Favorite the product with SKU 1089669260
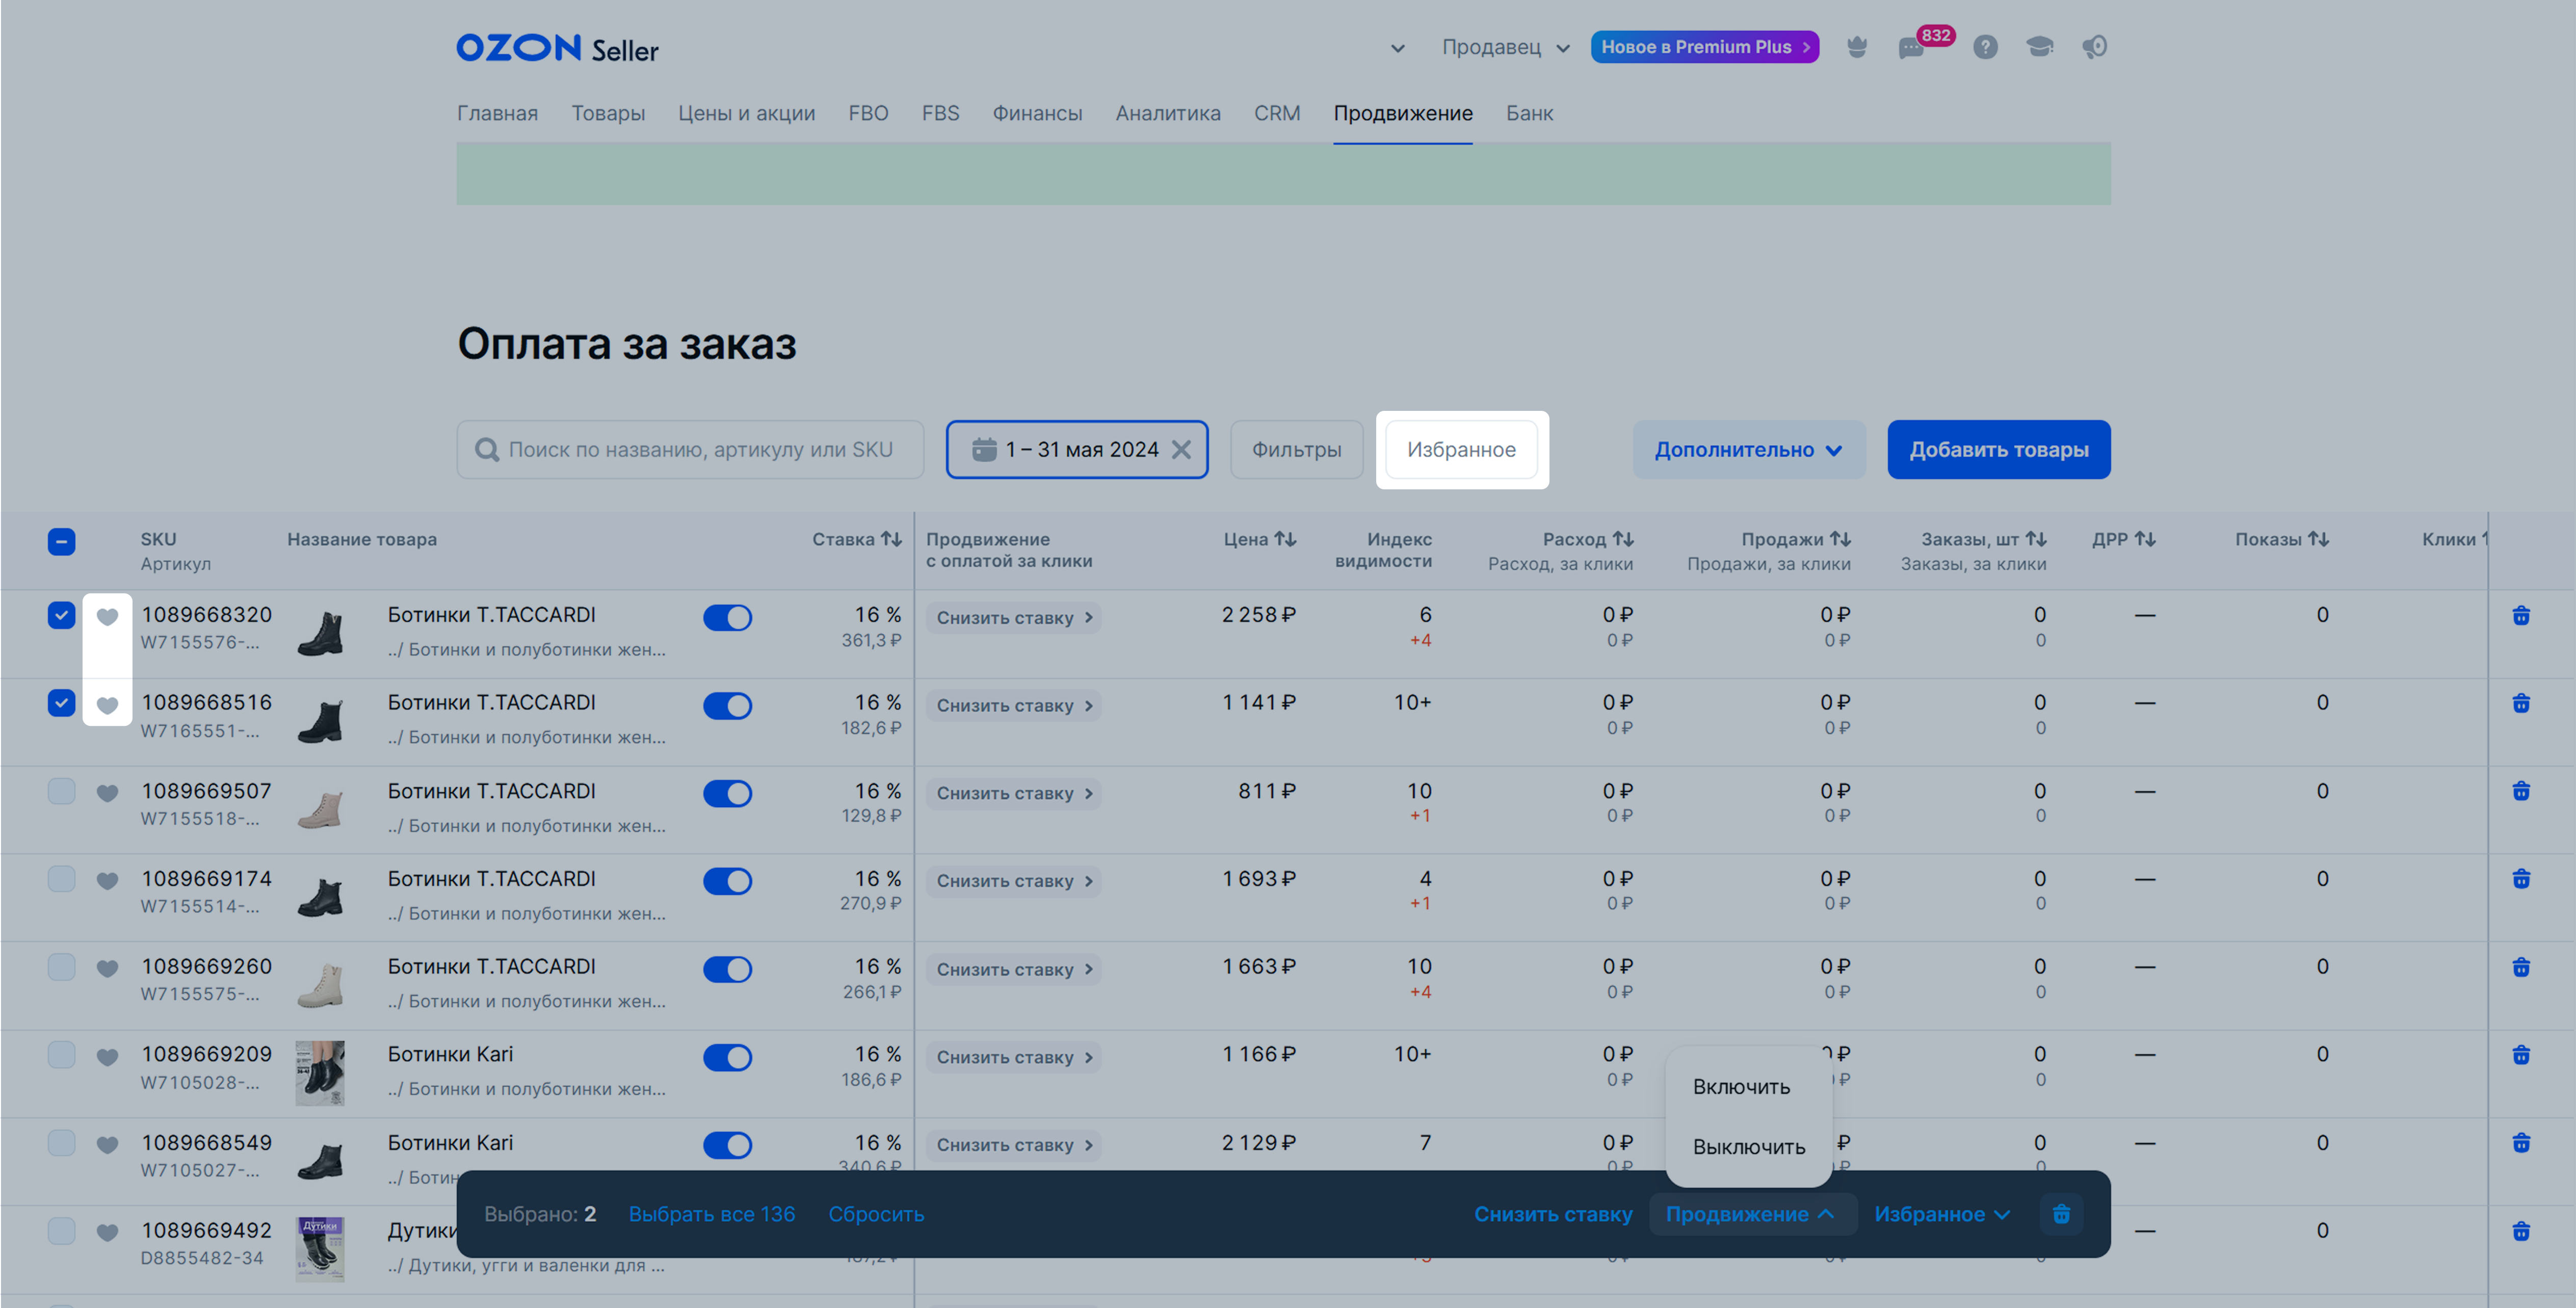 coord(107,969)
